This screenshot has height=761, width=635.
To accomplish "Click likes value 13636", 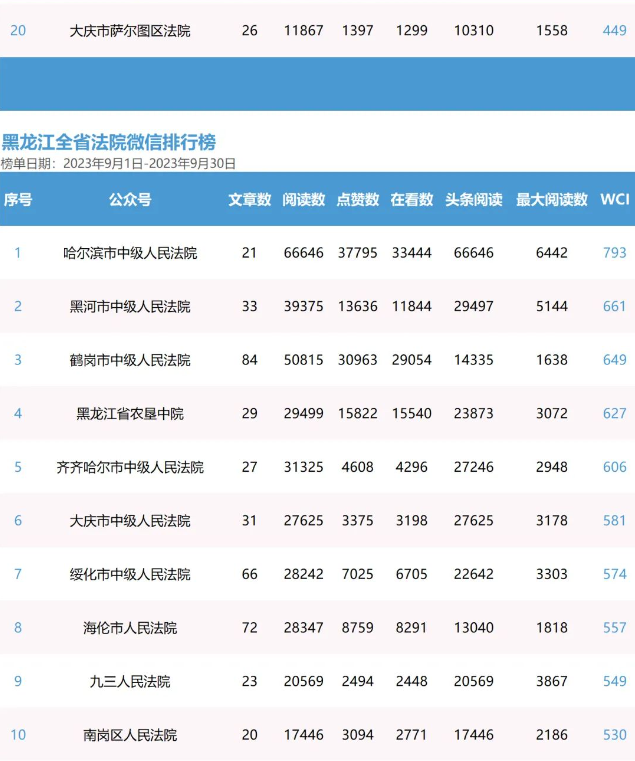I will coord(357,306).
